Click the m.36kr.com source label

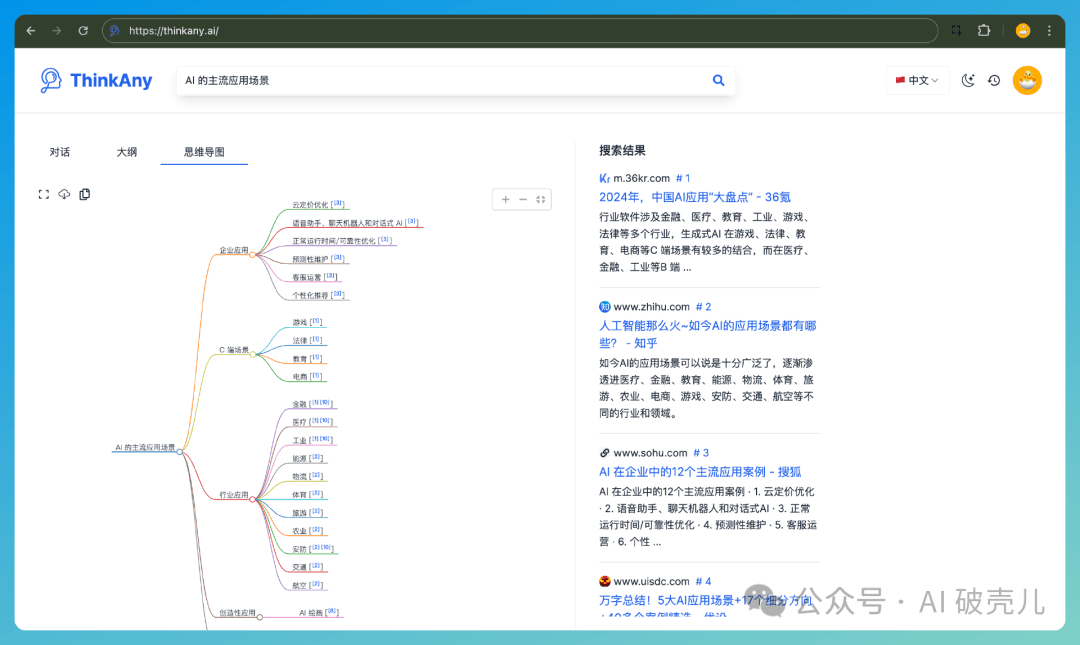tap(641, 178)
